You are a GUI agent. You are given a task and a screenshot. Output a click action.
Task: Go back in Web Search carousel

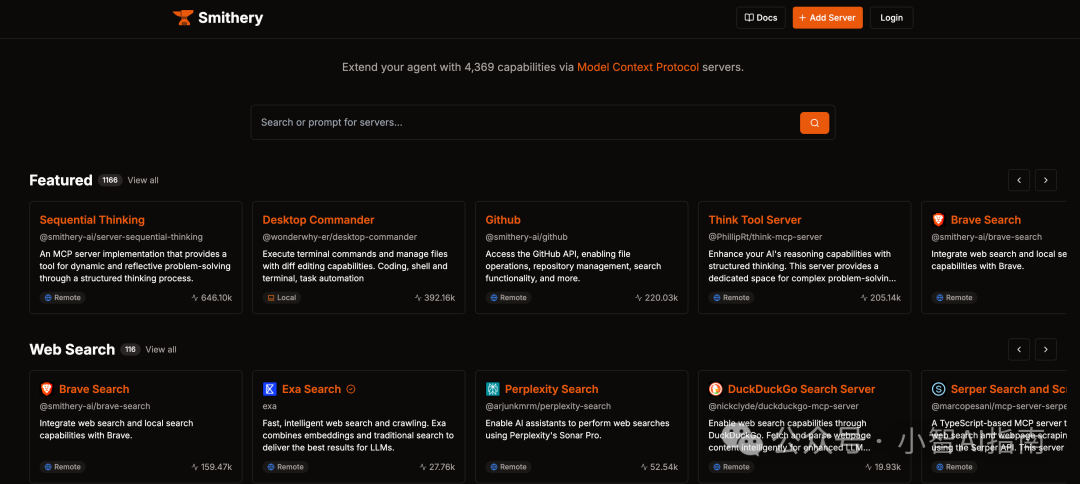(x=1018, y=349)
